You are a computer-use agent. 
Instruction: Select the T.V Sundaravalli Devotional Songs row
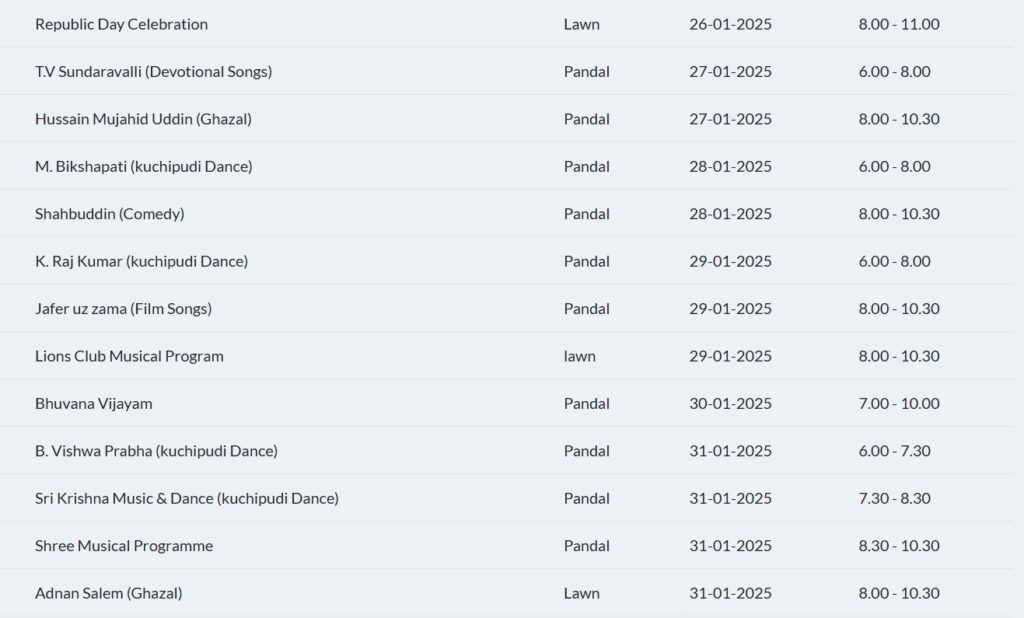(x=153, y=71)
